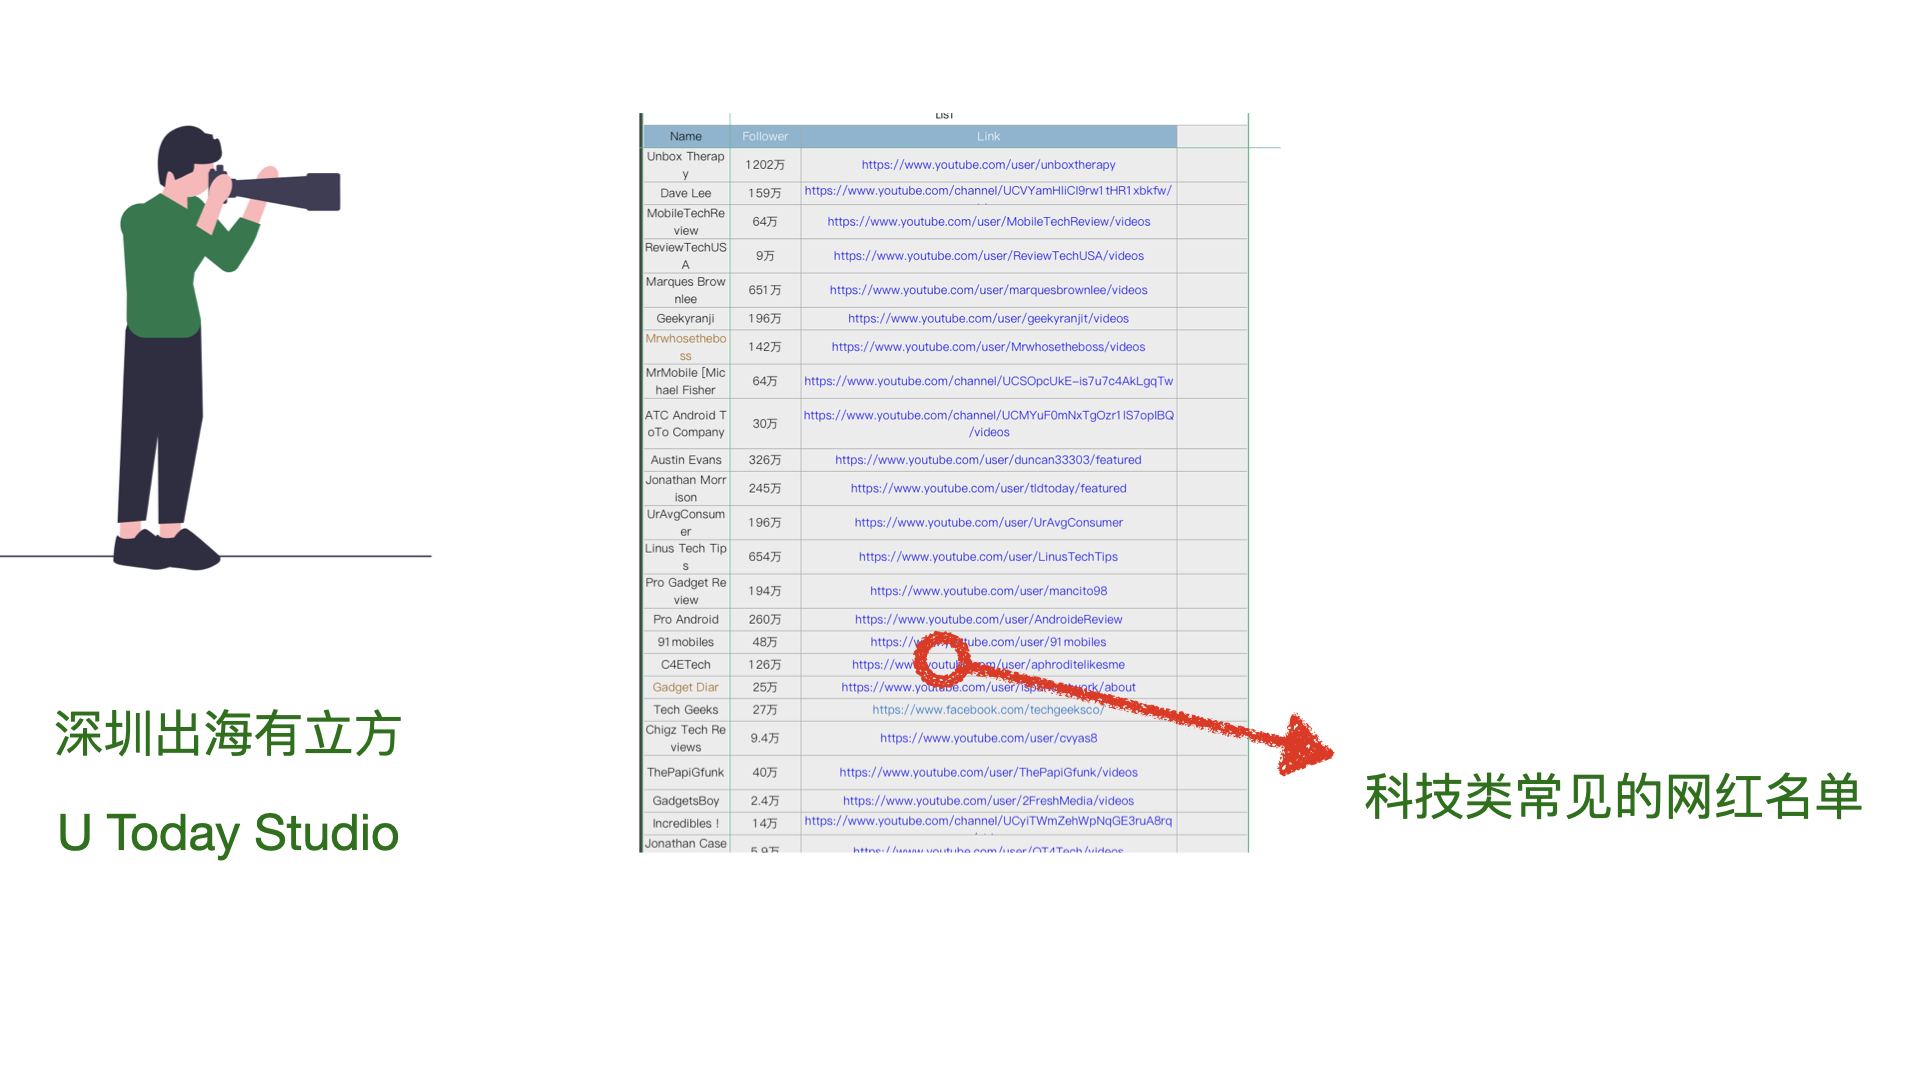Click the U Today Studio text
Image resolution: width=1920 pixels, height=1080 pixels.
point(228,833)
